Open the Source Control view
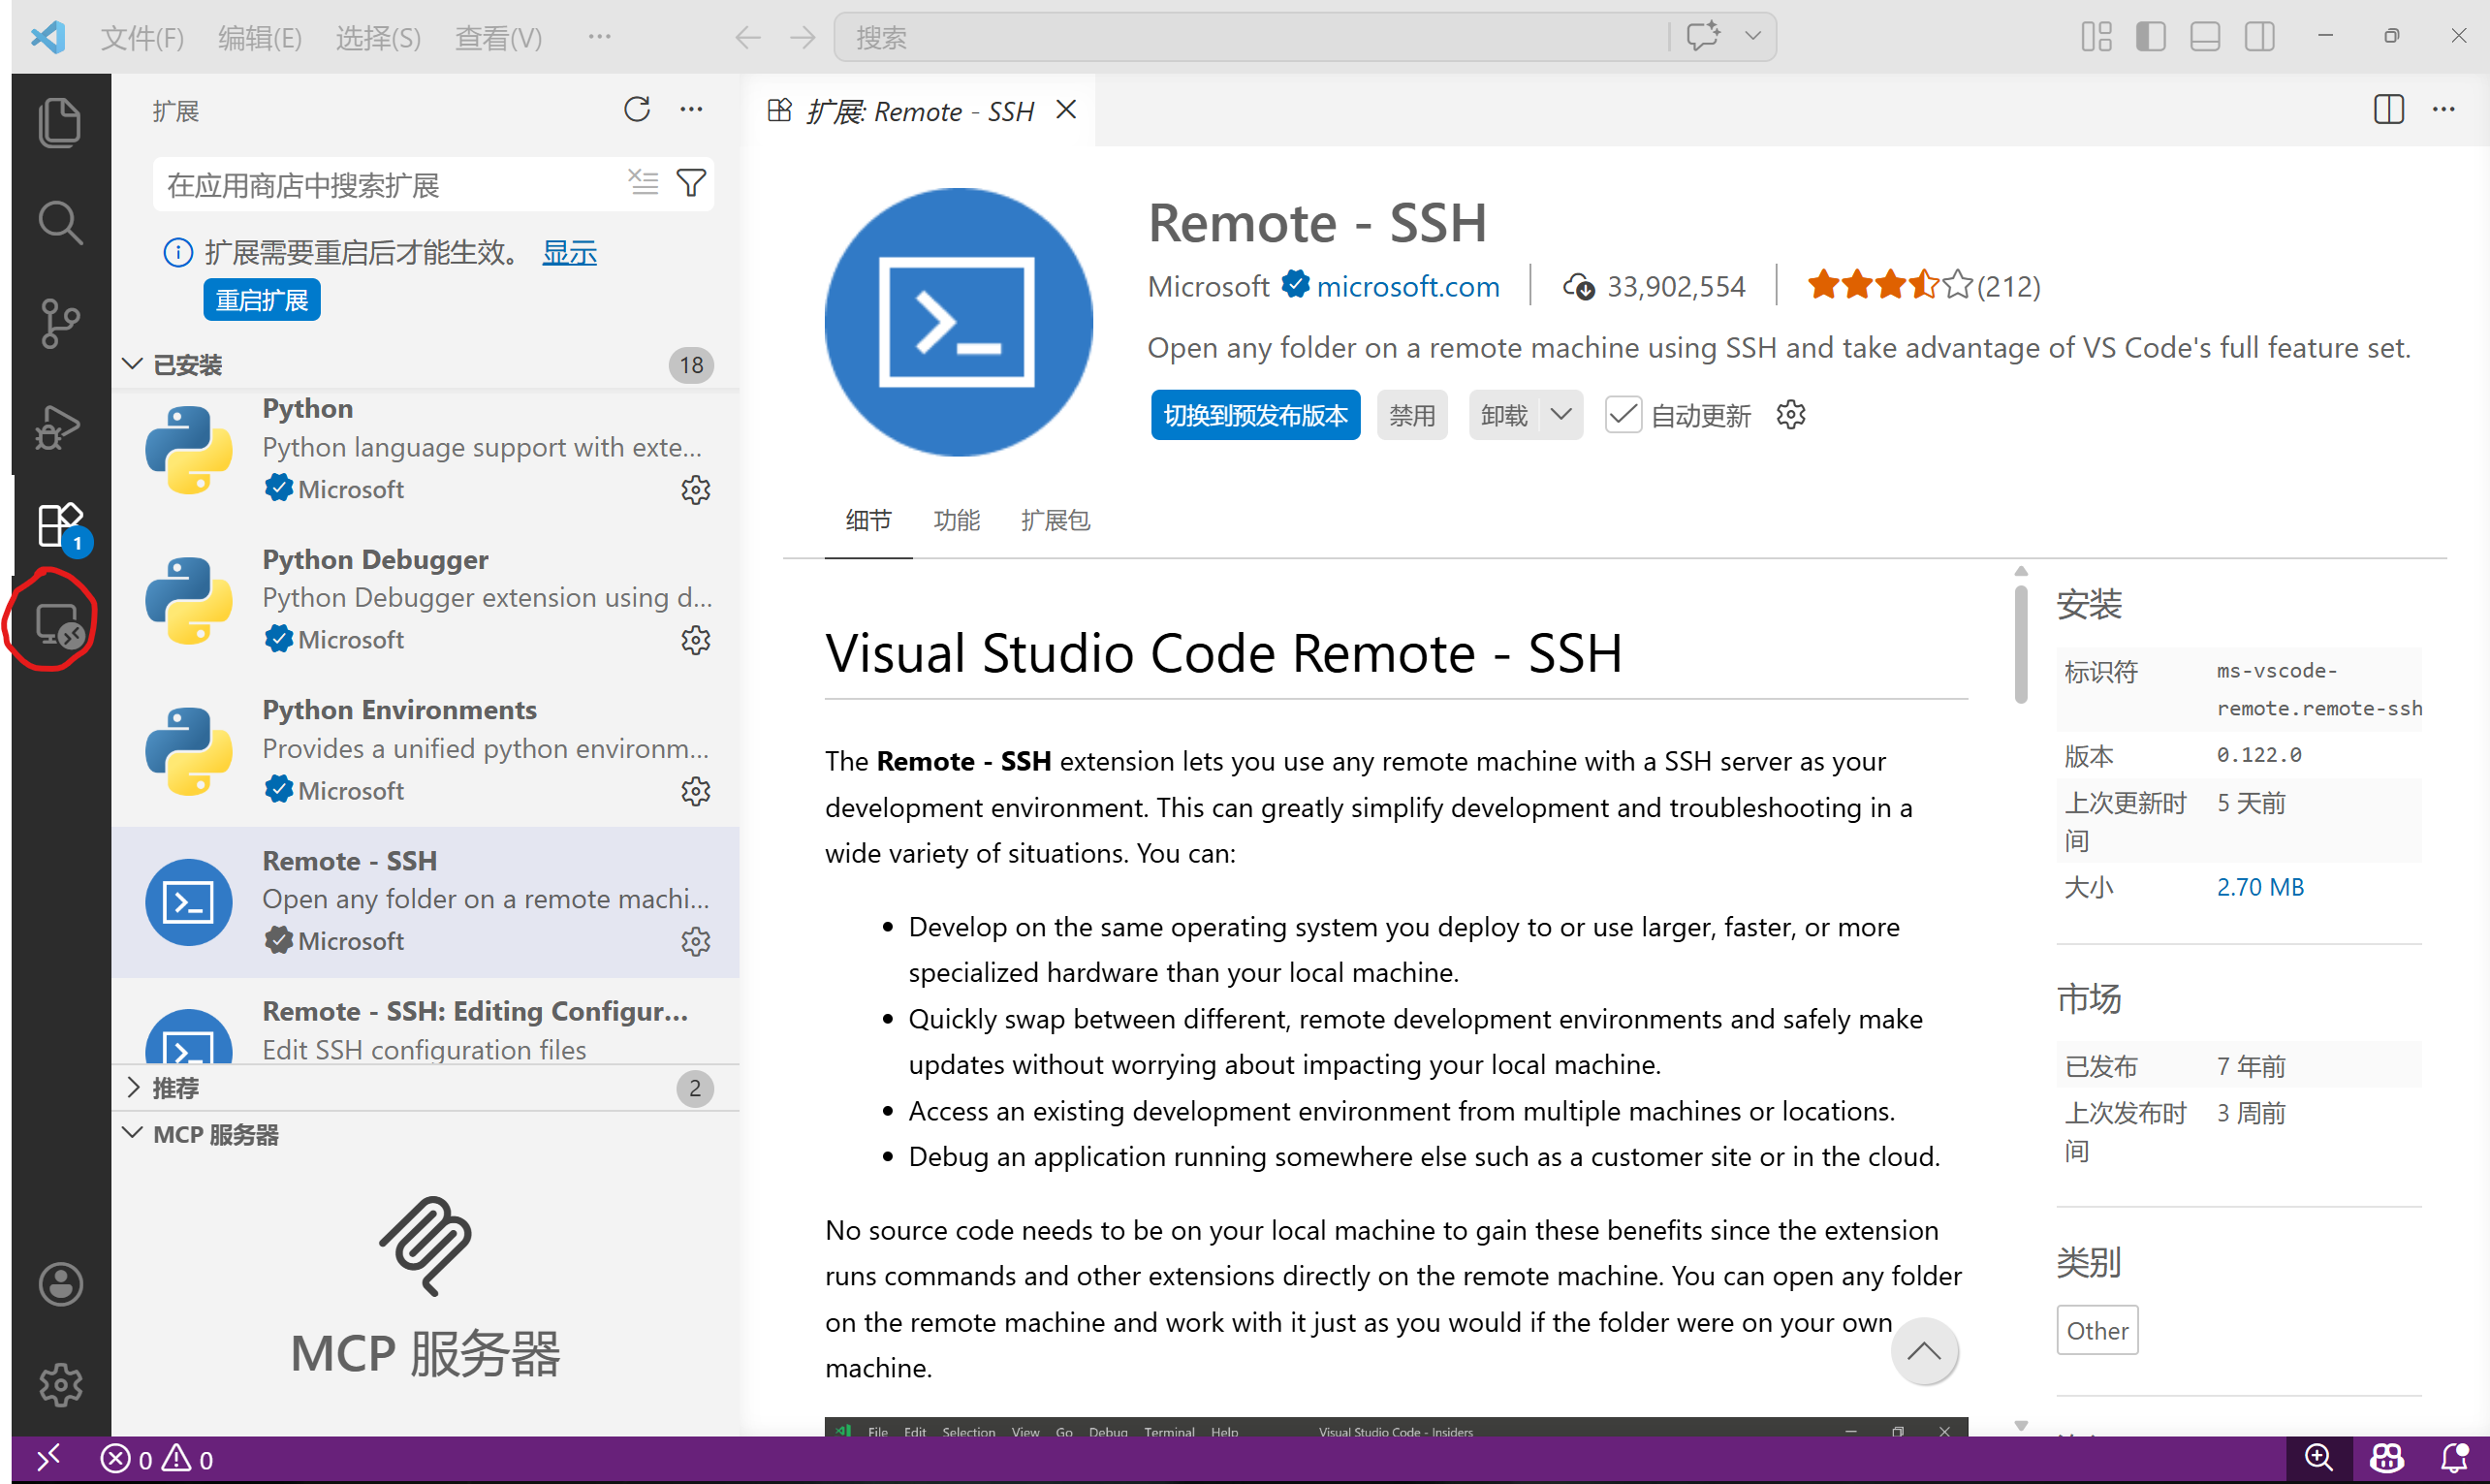Image resolution: width=2490 pixels, height=1484 pixels. (x=59, y=323)
